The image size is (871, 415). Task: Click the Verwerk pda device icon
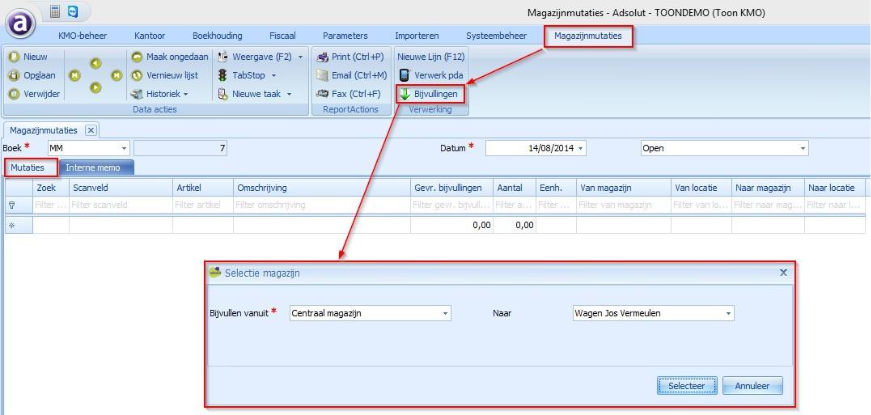pyautogui.click(x=405, y=76)
